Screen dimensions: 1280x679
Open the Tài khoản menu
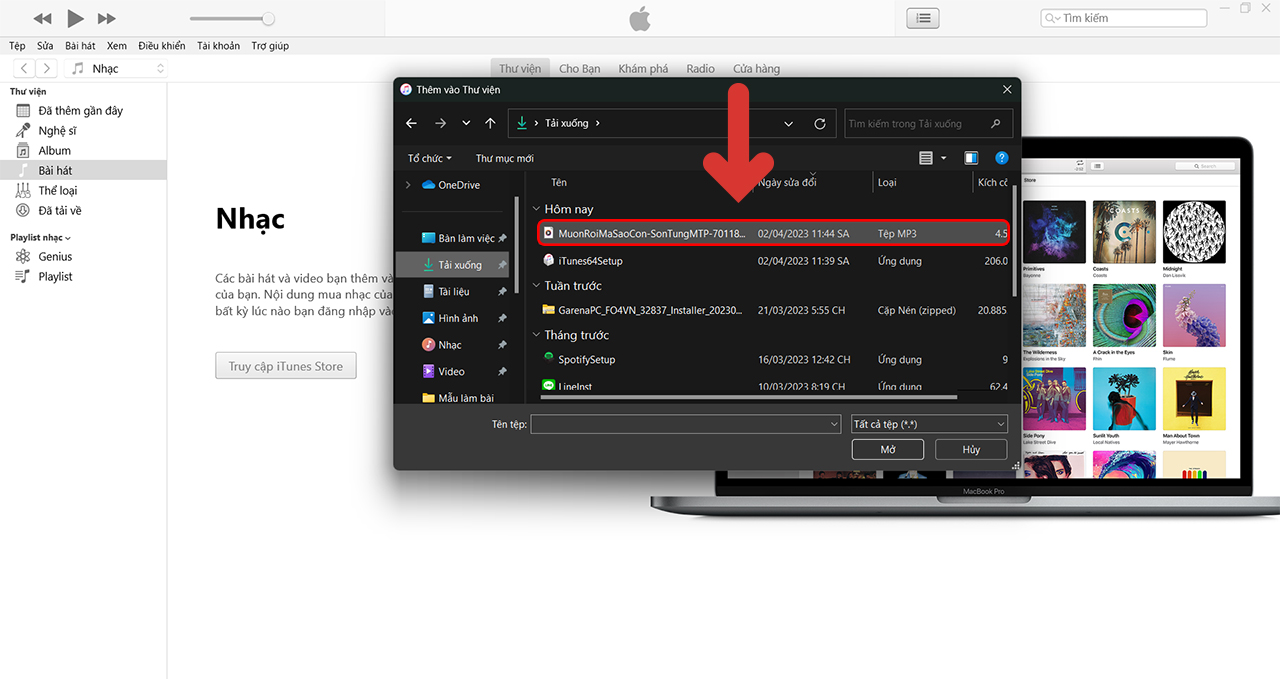click(218, 46)
